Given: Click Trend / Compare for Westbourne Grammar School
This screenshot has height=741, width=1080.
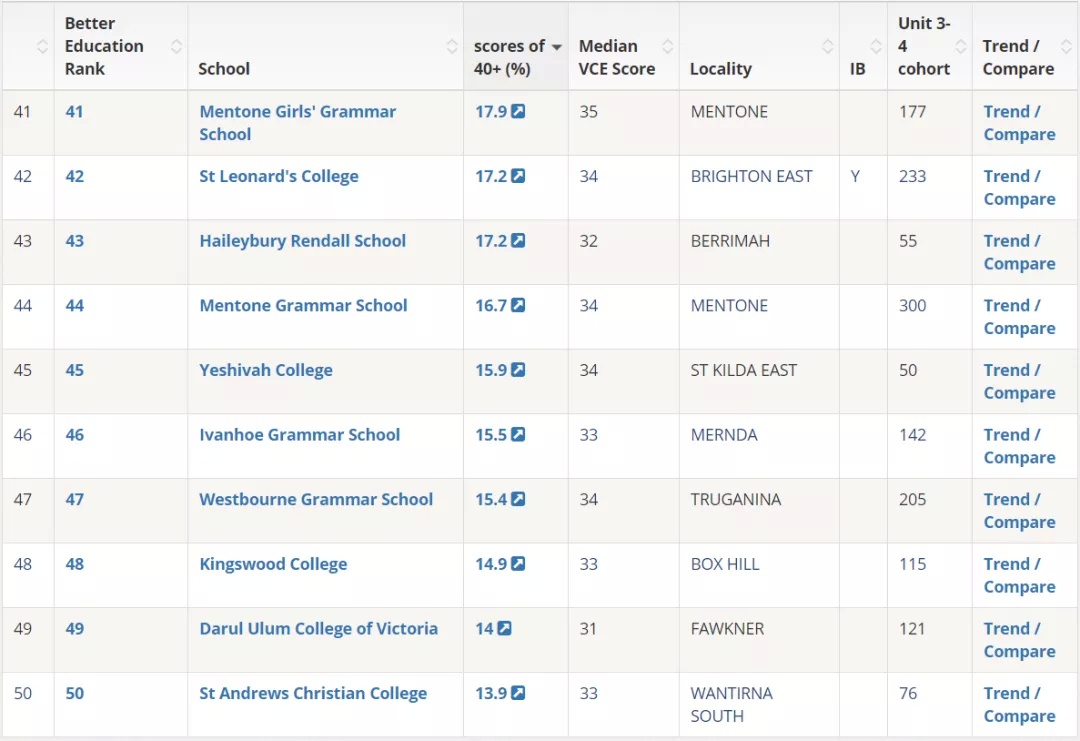Looking at the screenshot, I should pos(1019,511).
